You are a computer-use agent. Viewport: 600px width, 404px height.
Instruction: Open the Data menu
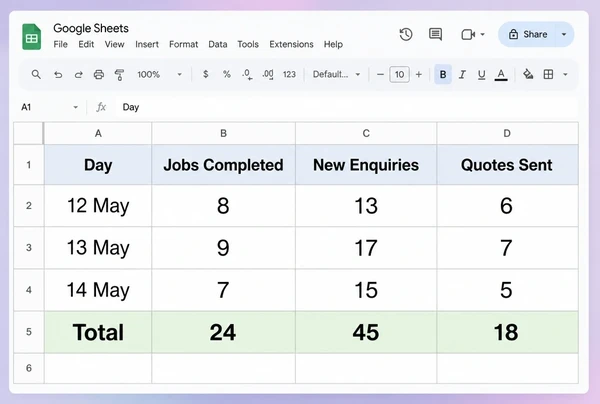(x=218, y=44)
